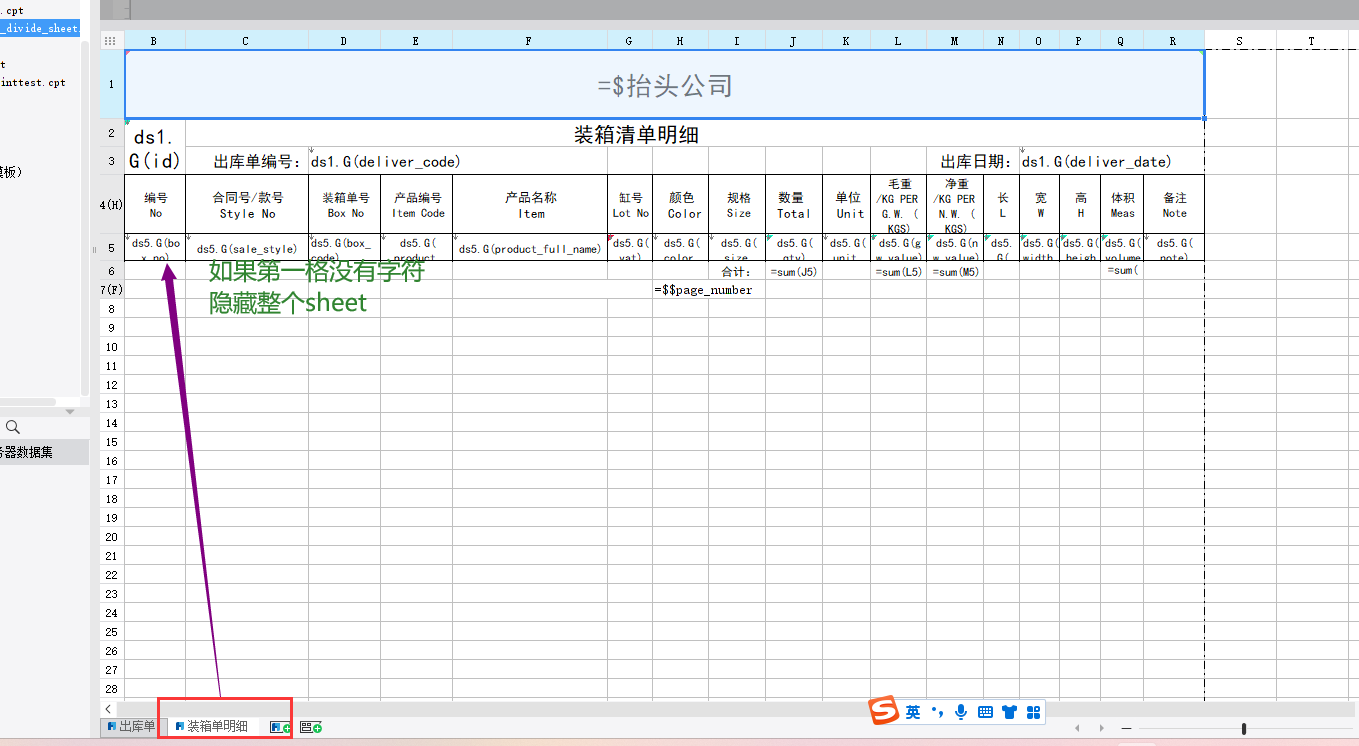
Task: Click the microphone voice input icon
Action: [x=961, y=712]
